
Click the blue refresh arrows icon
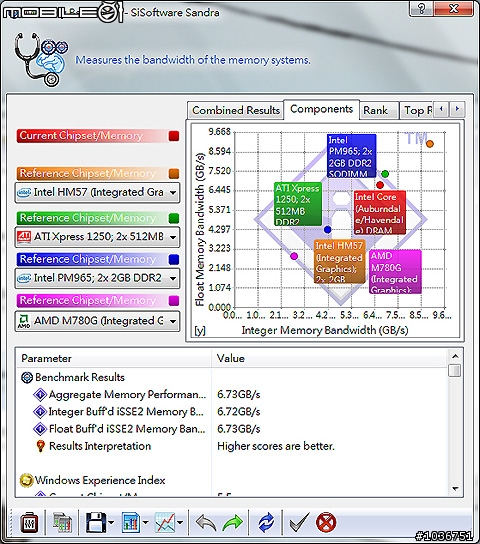click(266, 523)
